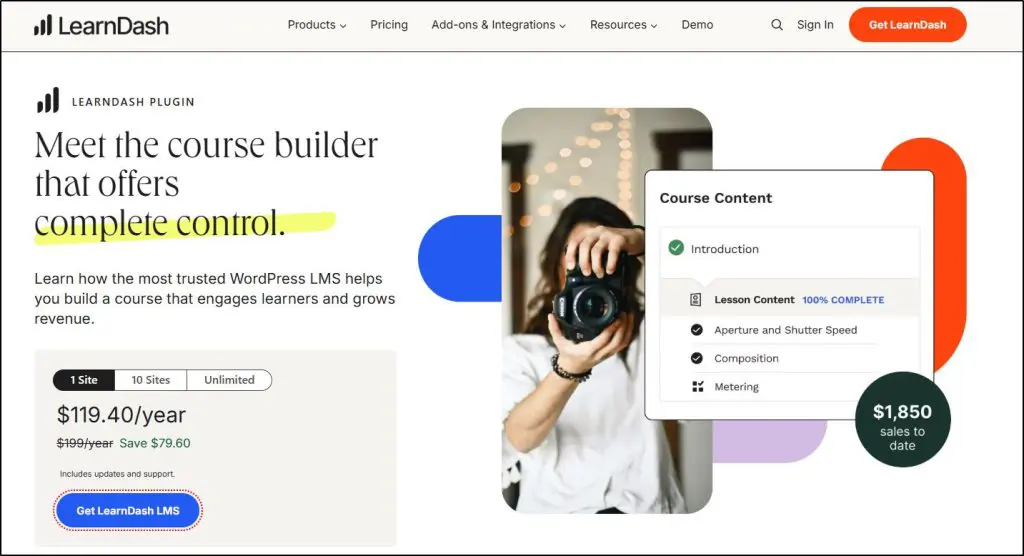Click the Composition completed check icon
Viewport: 1024px width, 556px height.
tap(697, 358)
